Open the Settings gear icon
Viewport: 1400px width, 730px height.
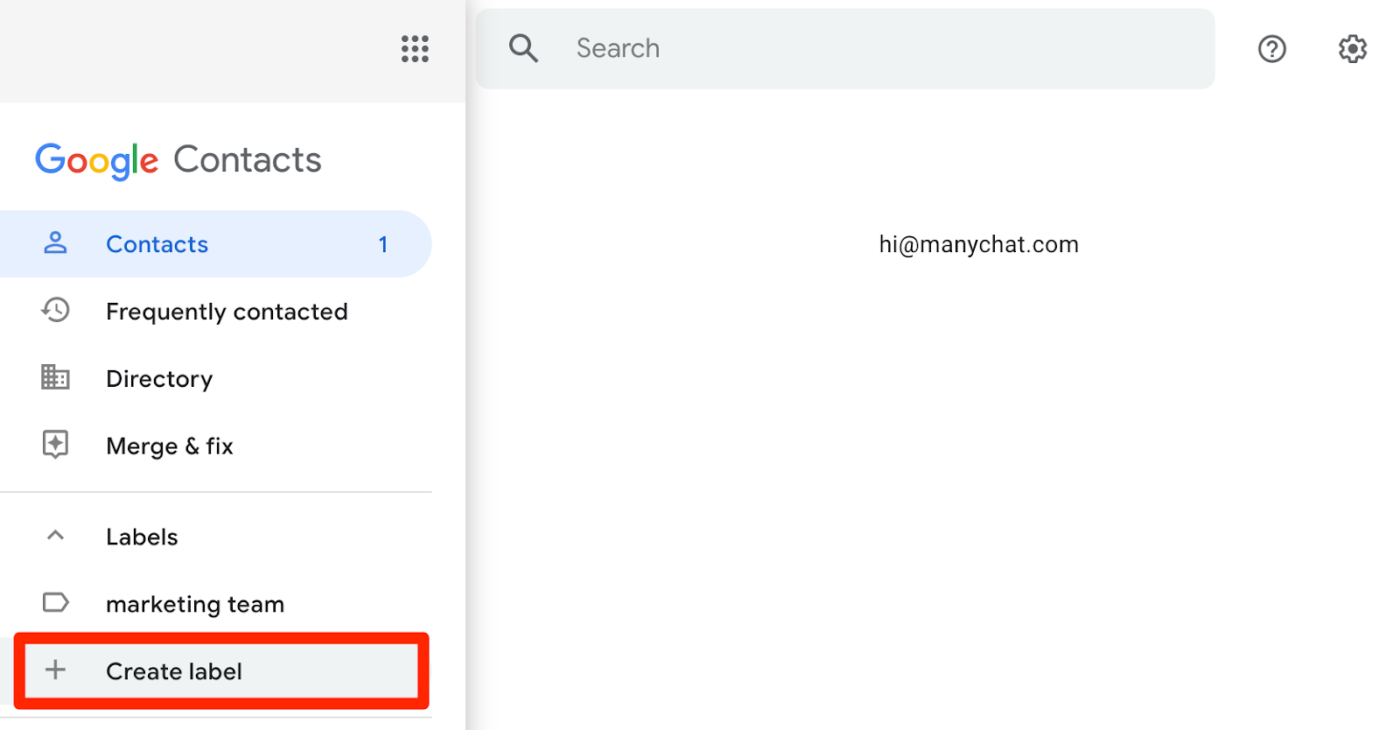pos(1352,48)
